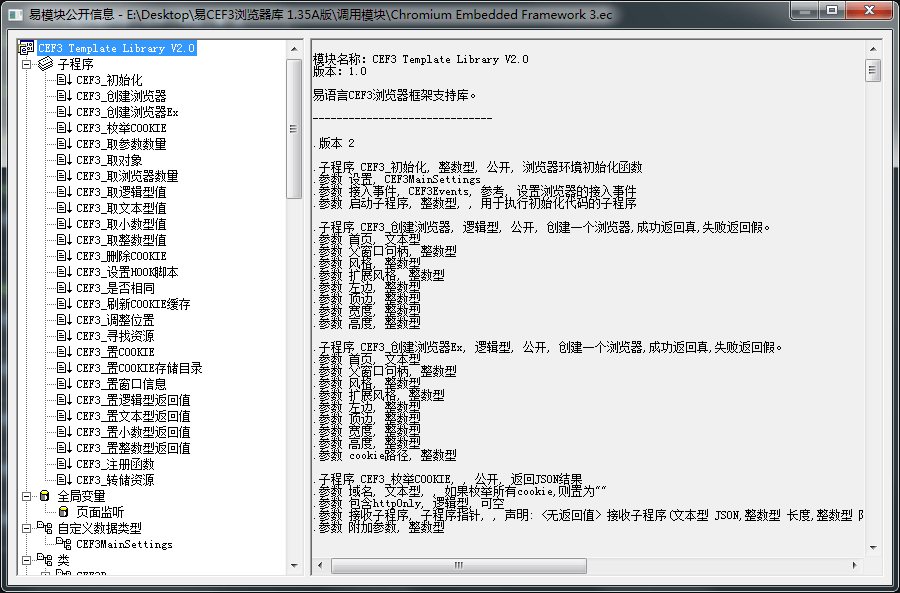Select the CEF3MainSettings data type

(124, 544)
